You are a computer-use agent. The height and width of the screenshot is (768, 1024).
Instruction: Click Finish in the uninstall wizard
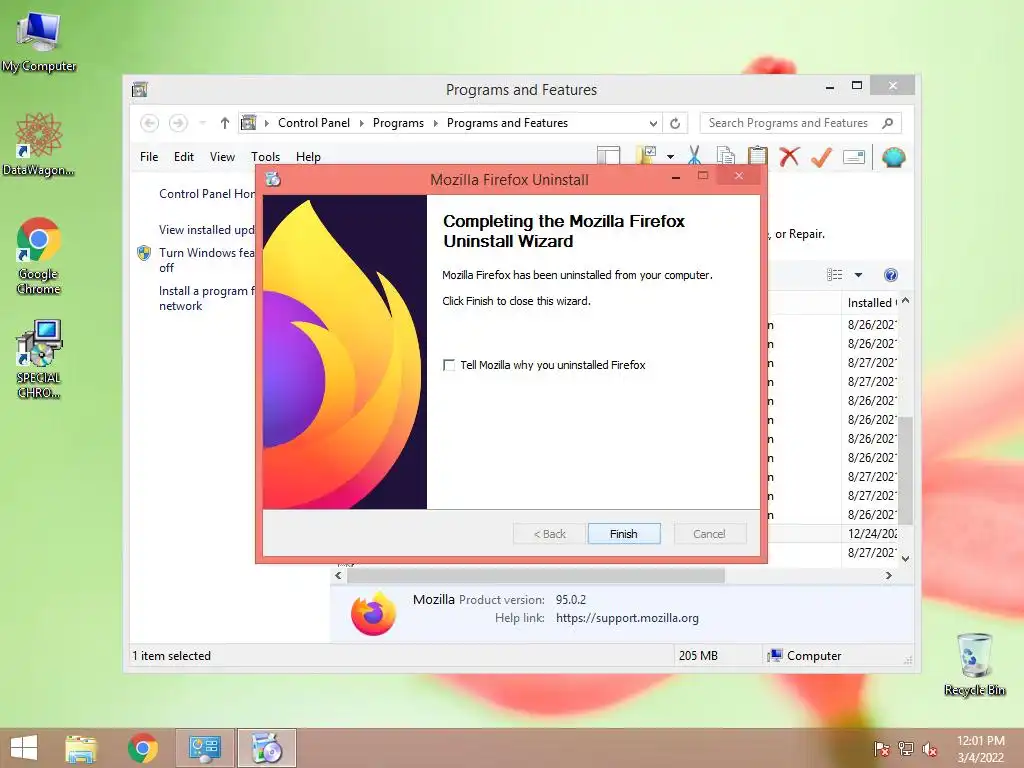[624, 534]
